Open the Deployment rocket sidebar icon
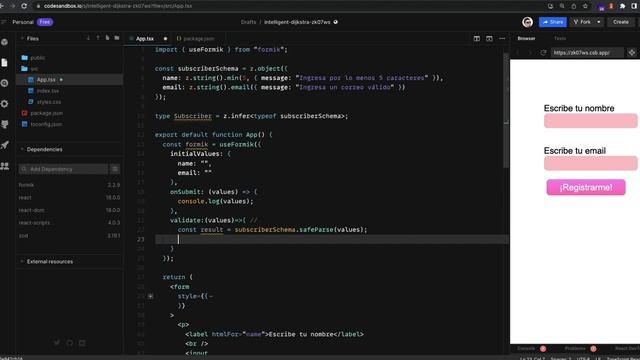The width and height of the screenshot is (640, 360). 4,145
